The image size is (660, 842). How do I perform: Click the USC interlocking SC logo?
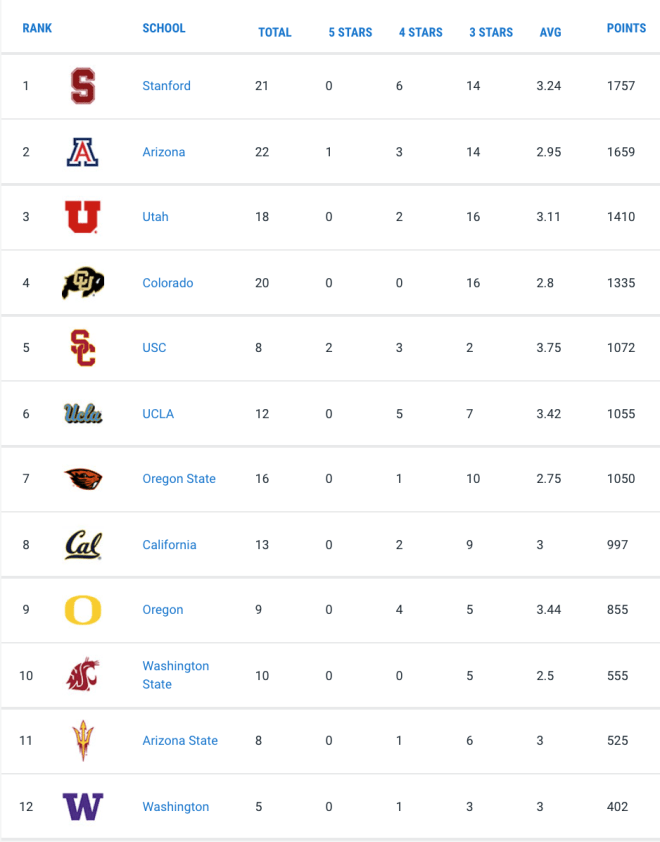(83, 348)
